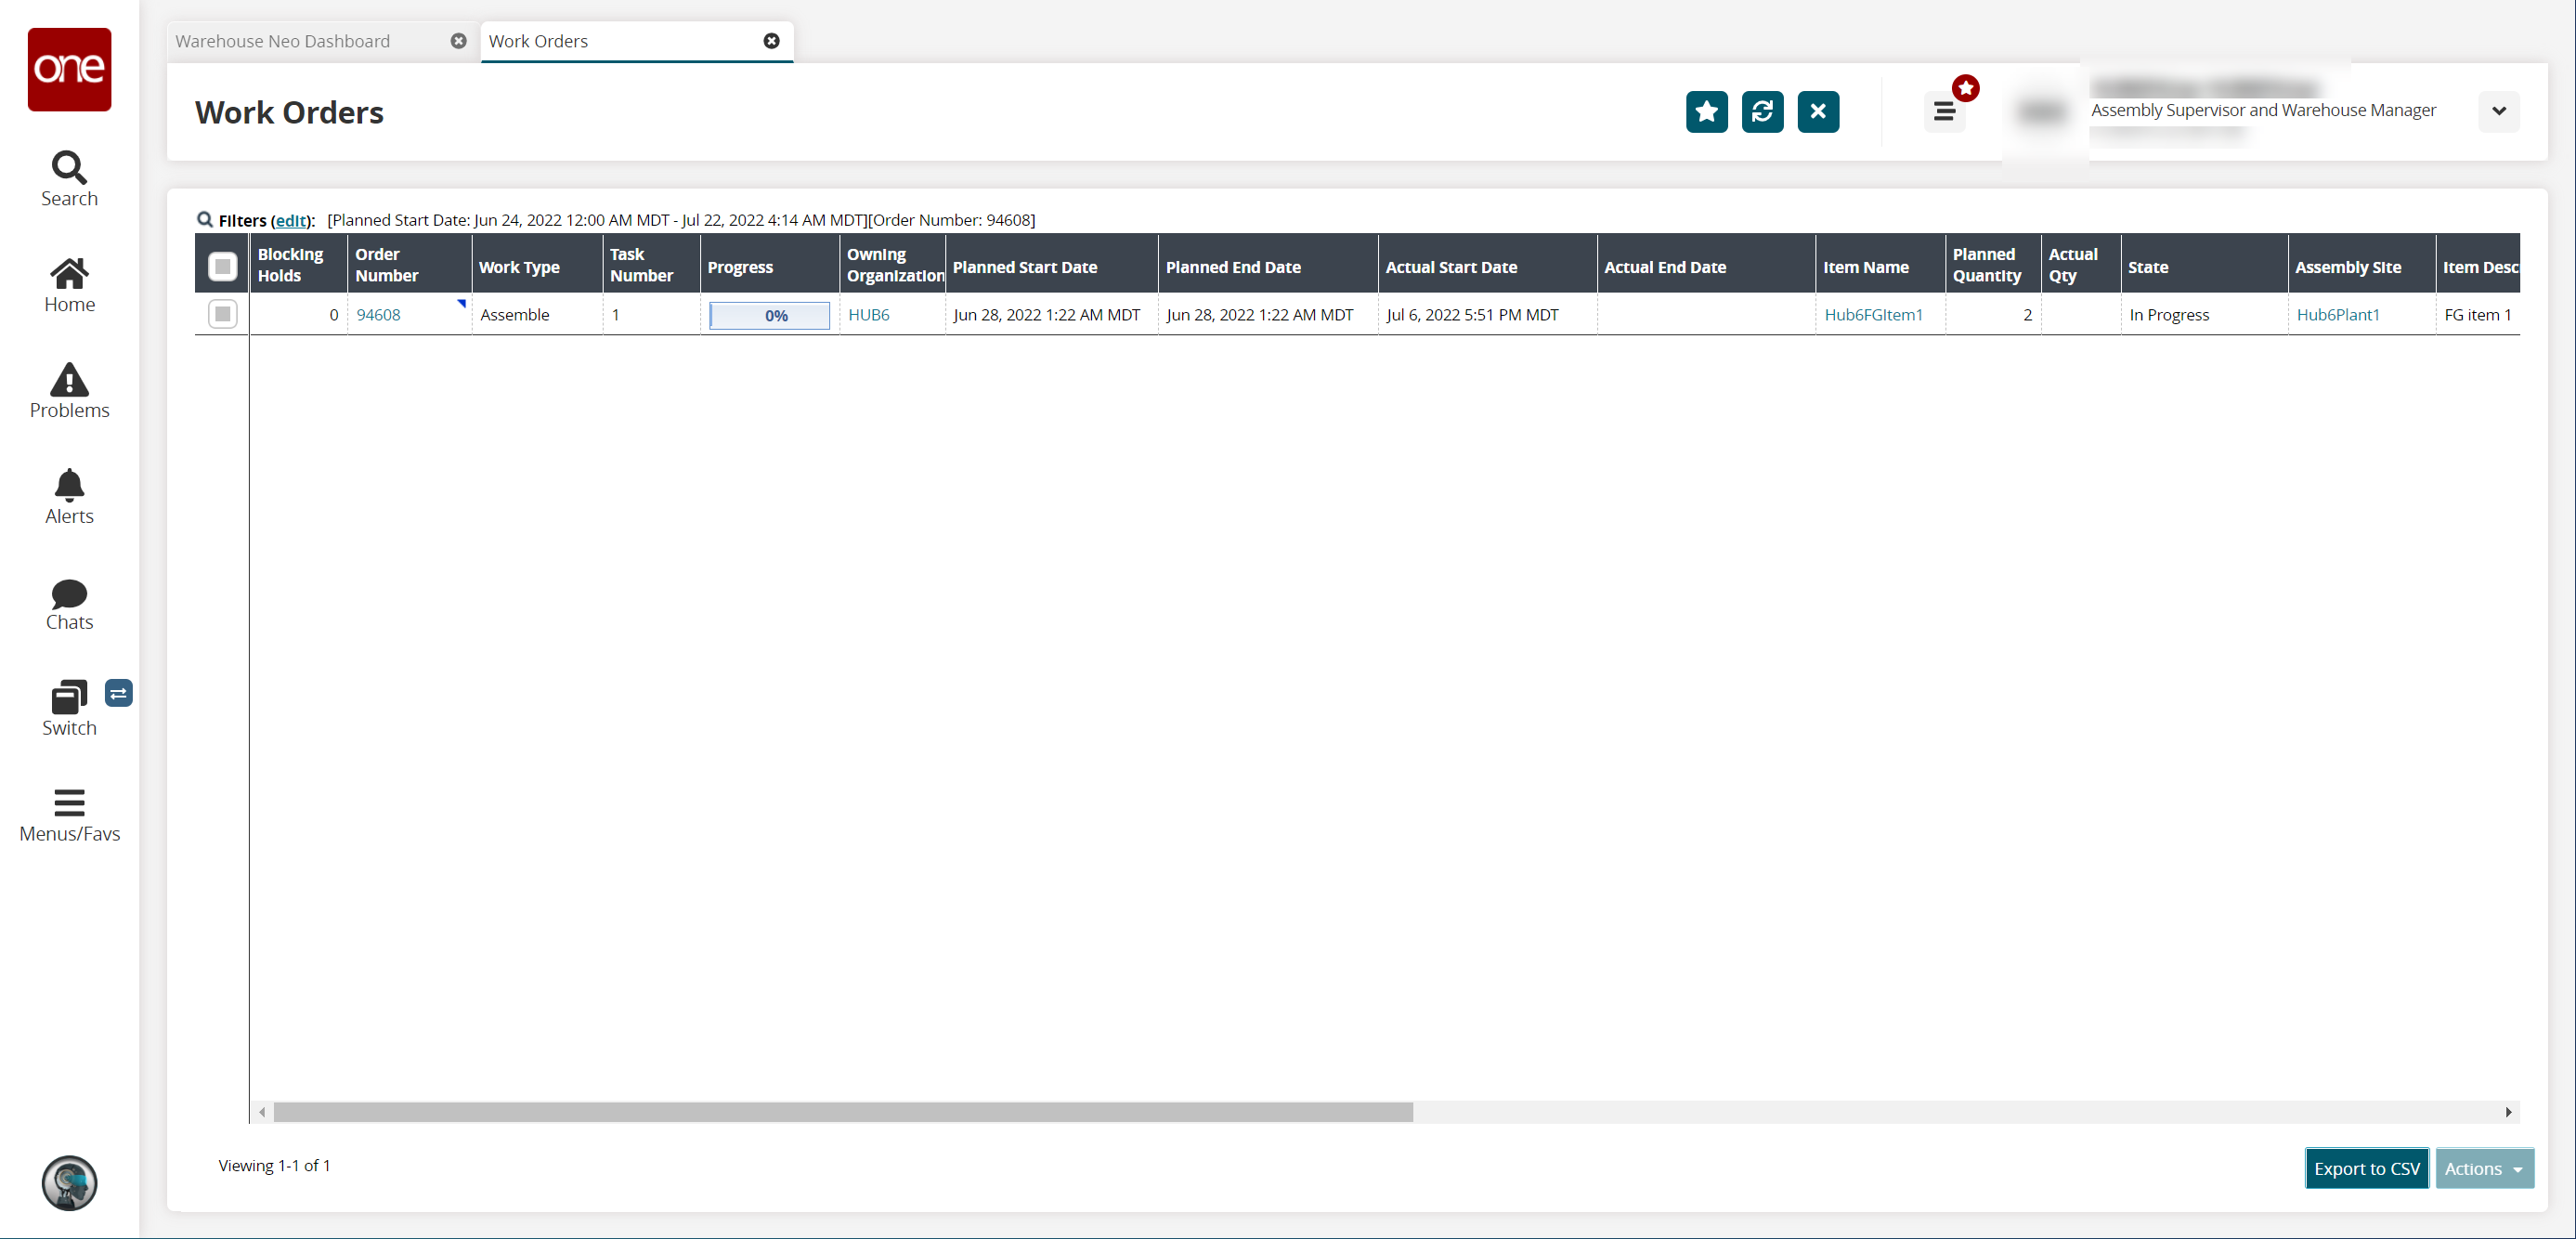Screen dimensions: 2576x1239
Task: Add page to favorites star button
Action: (1706, 111)
